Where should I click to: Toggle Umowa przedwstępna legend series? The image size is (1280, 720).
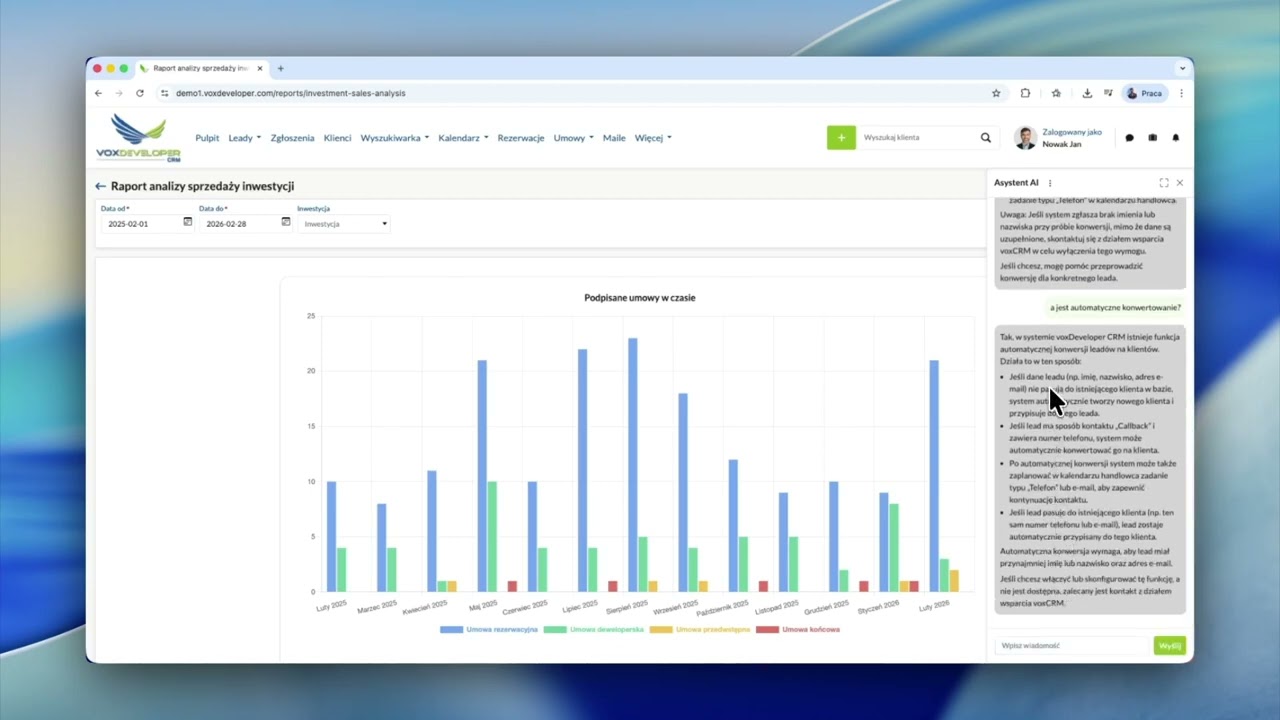click(700, 629)
